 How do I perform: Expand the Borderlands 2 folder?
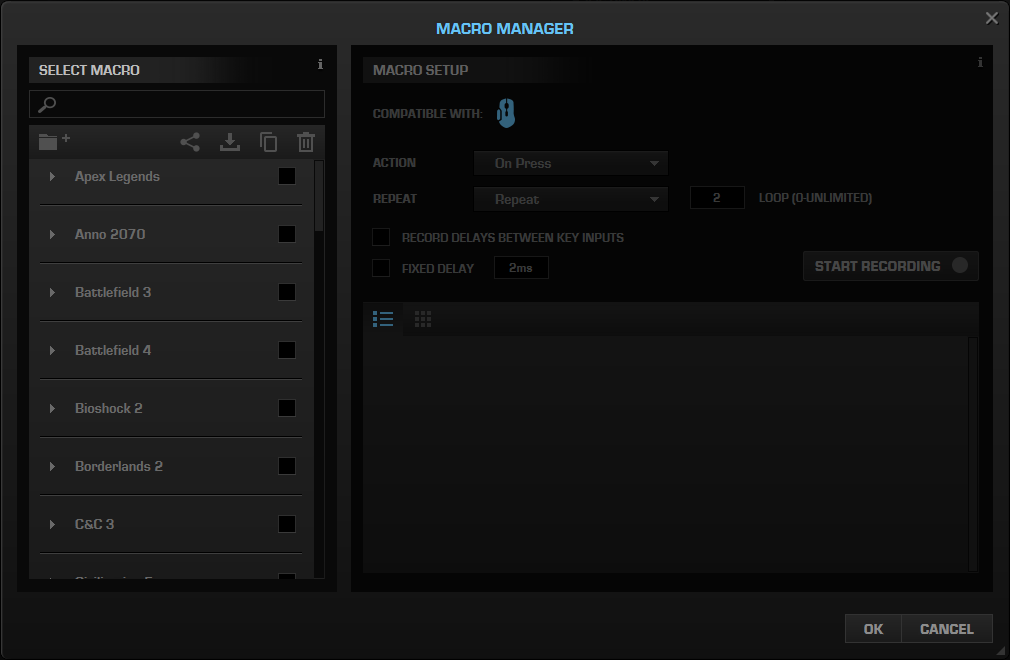tap(52, 466)
